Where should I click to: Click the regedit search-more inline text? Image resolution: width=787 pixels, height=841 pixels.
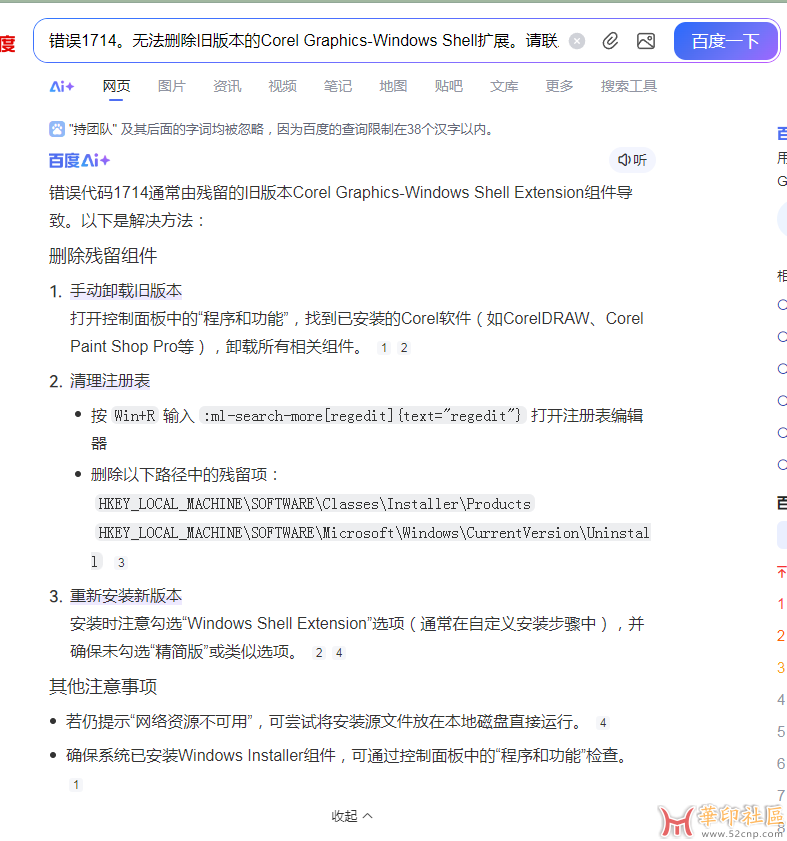pos(362,416)
